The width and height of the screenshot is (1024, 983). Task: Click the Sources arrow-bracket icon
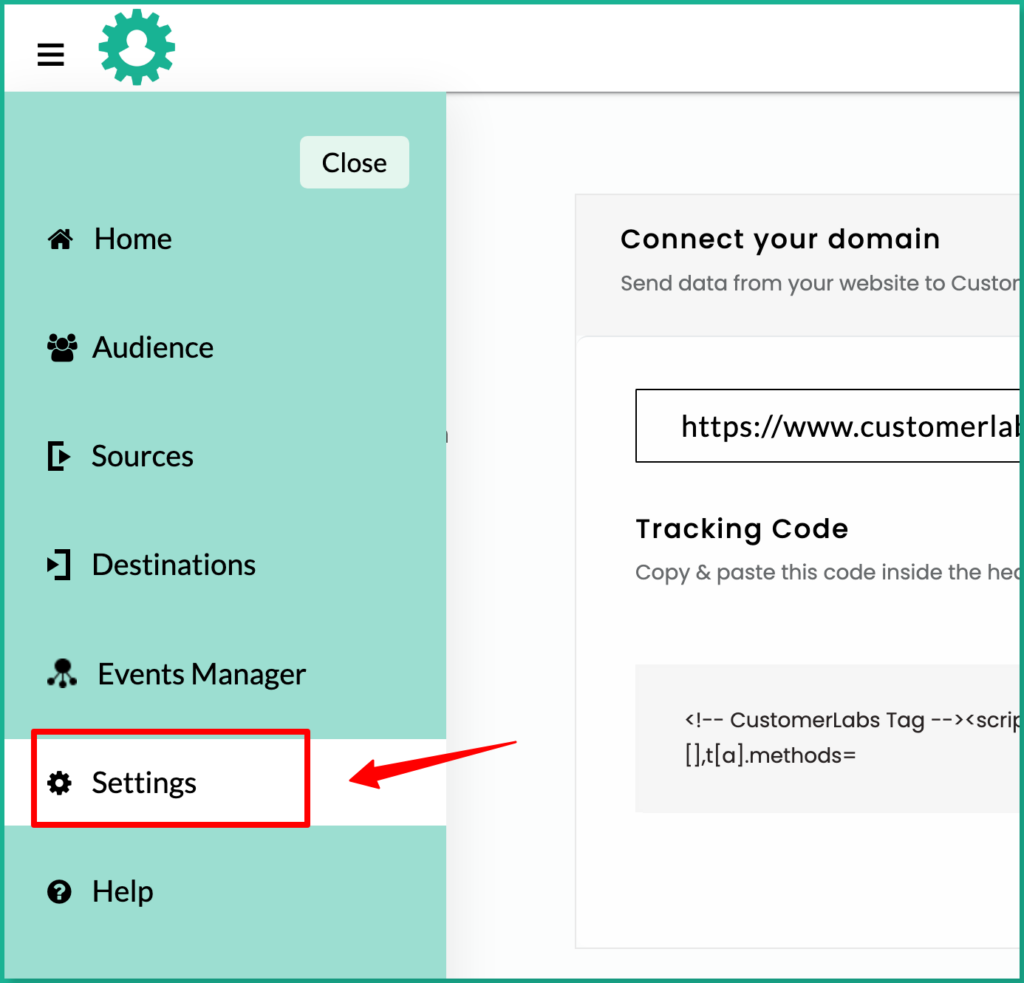click(x=59, y=456)
